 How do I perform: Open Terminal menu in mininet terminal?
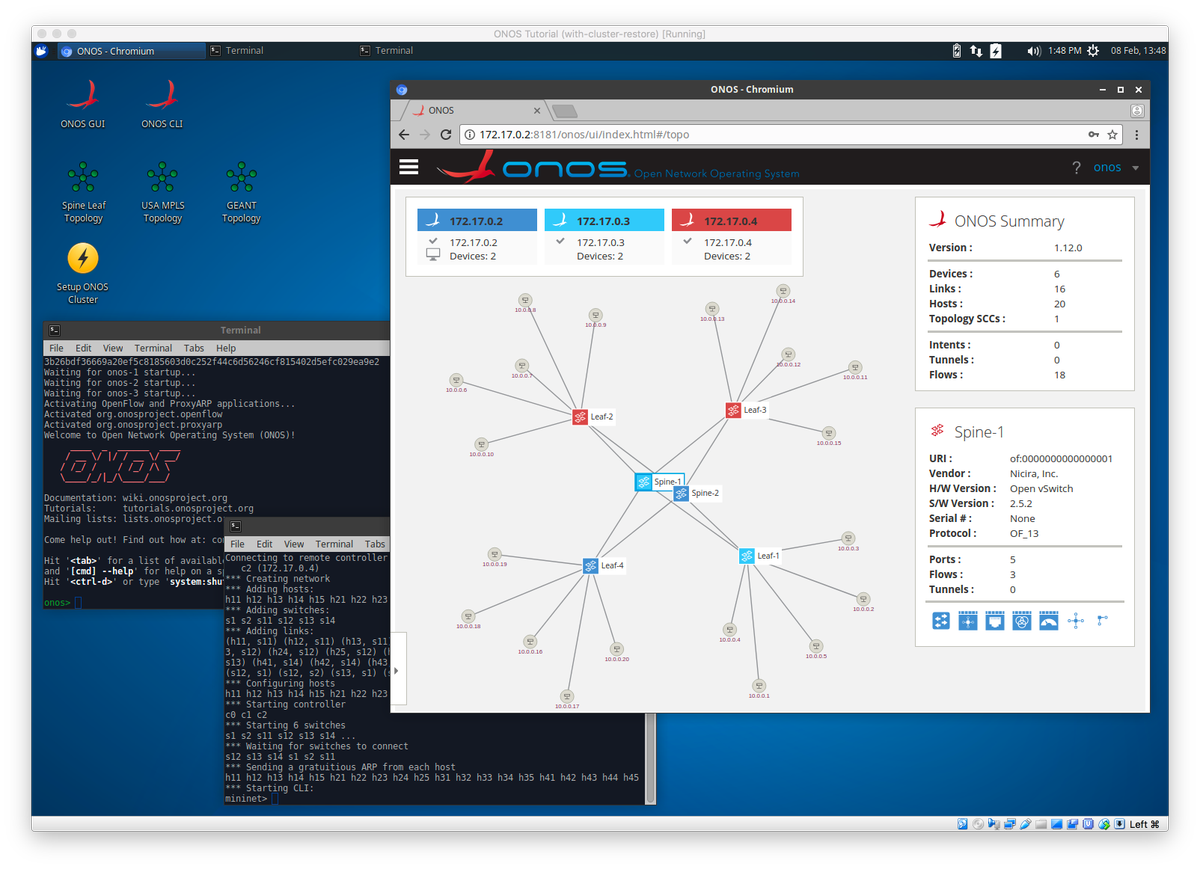point(334,544)
